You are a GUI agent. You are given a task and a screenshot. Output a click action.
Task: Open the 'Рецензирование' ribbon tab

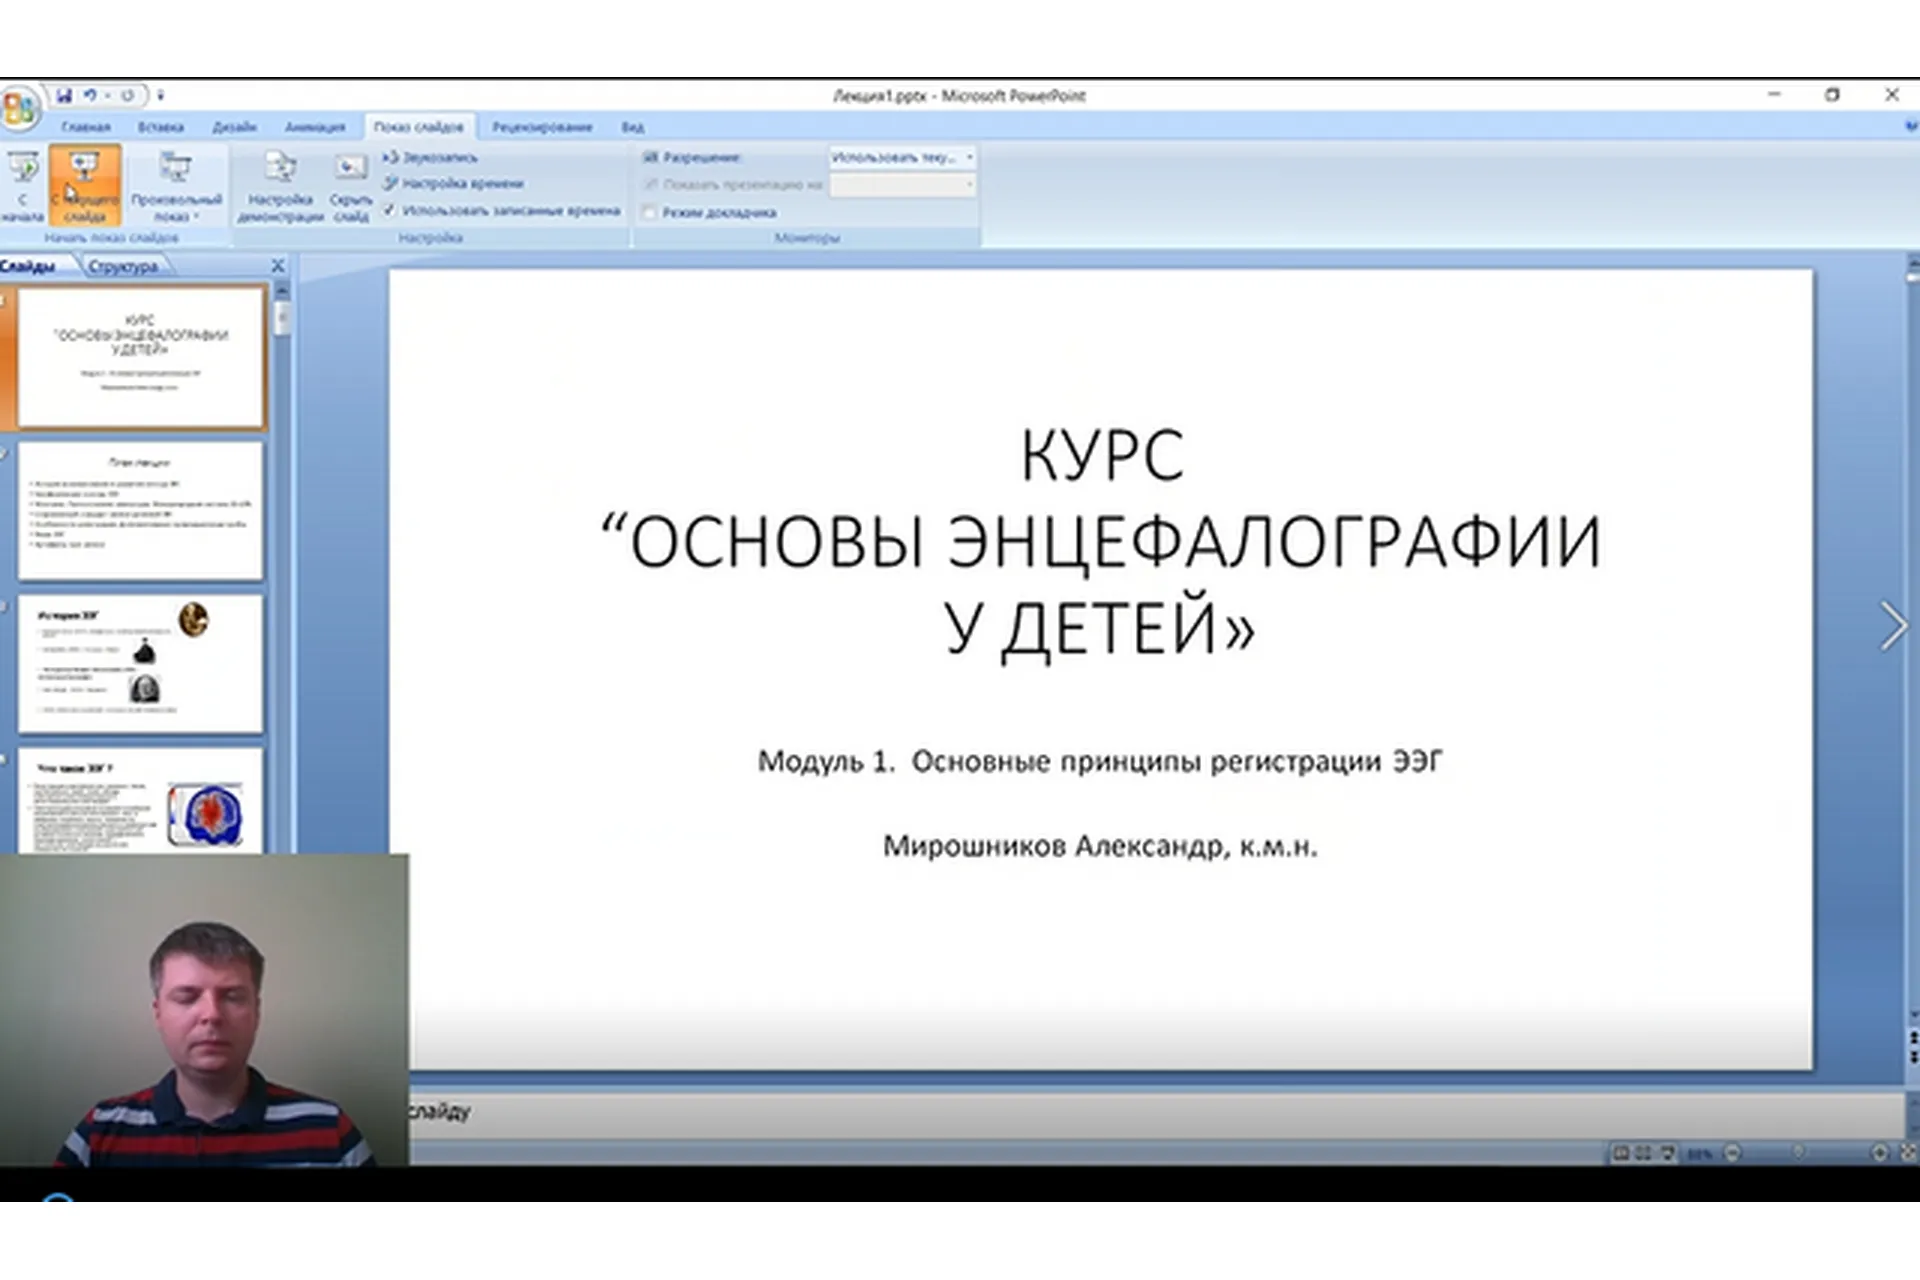pyautogui.click(x=541, y=127)
